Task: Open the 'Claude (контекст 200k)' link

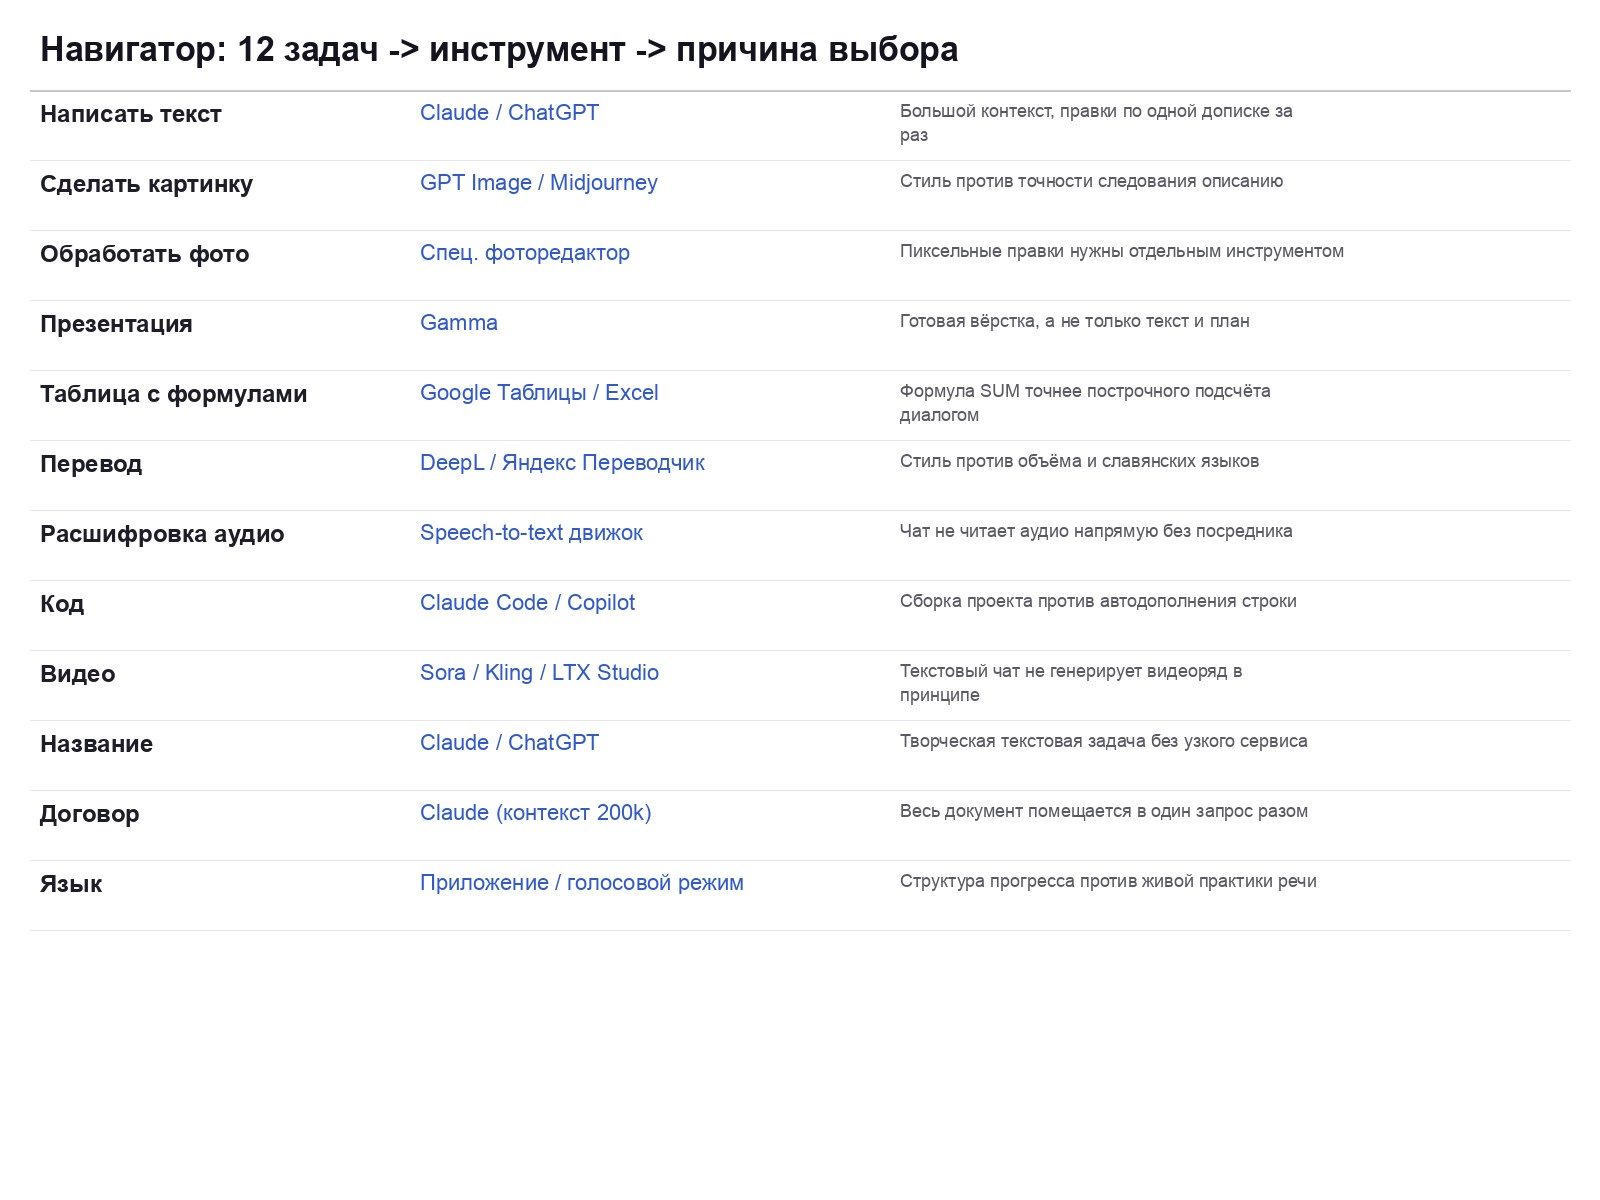Action: [x=535, y=813]
